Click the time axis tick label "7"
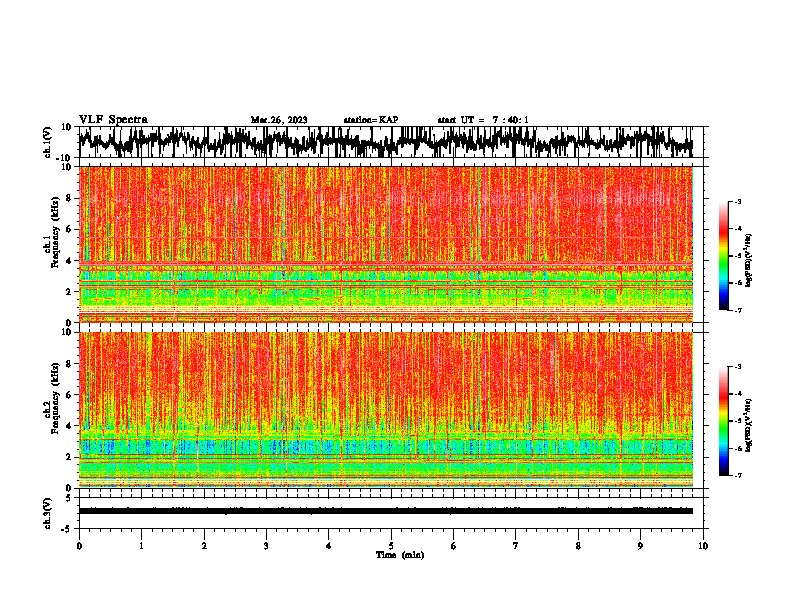The height and width of the screenshot is (612, 792). pyautogui.click(x=516, y=546)
